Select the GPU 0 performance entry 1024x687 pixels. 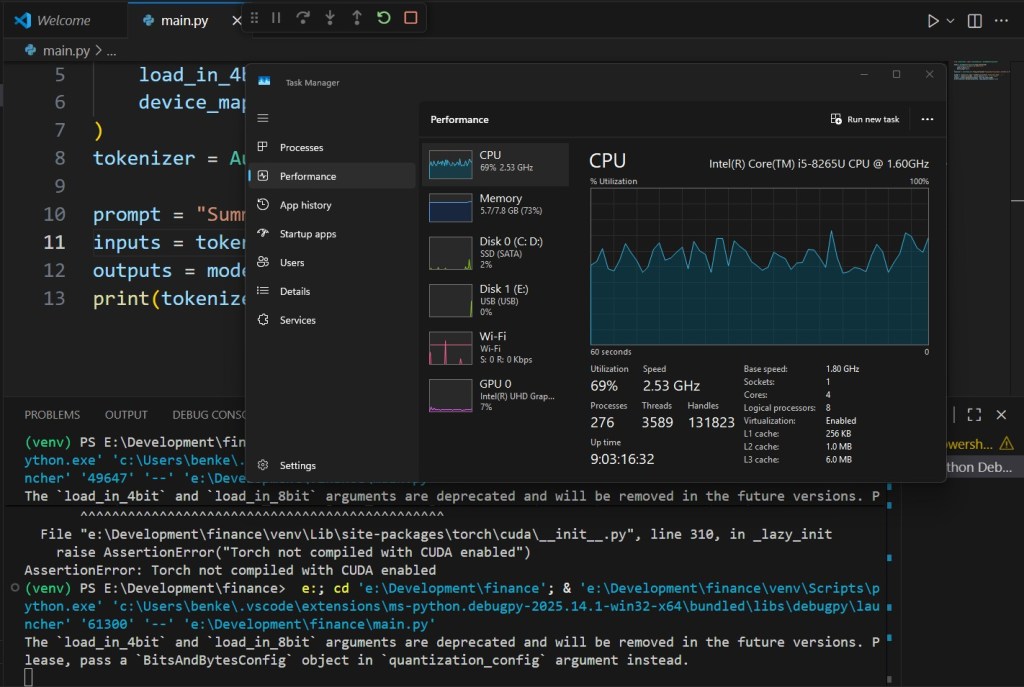click(x=495, y=395)
